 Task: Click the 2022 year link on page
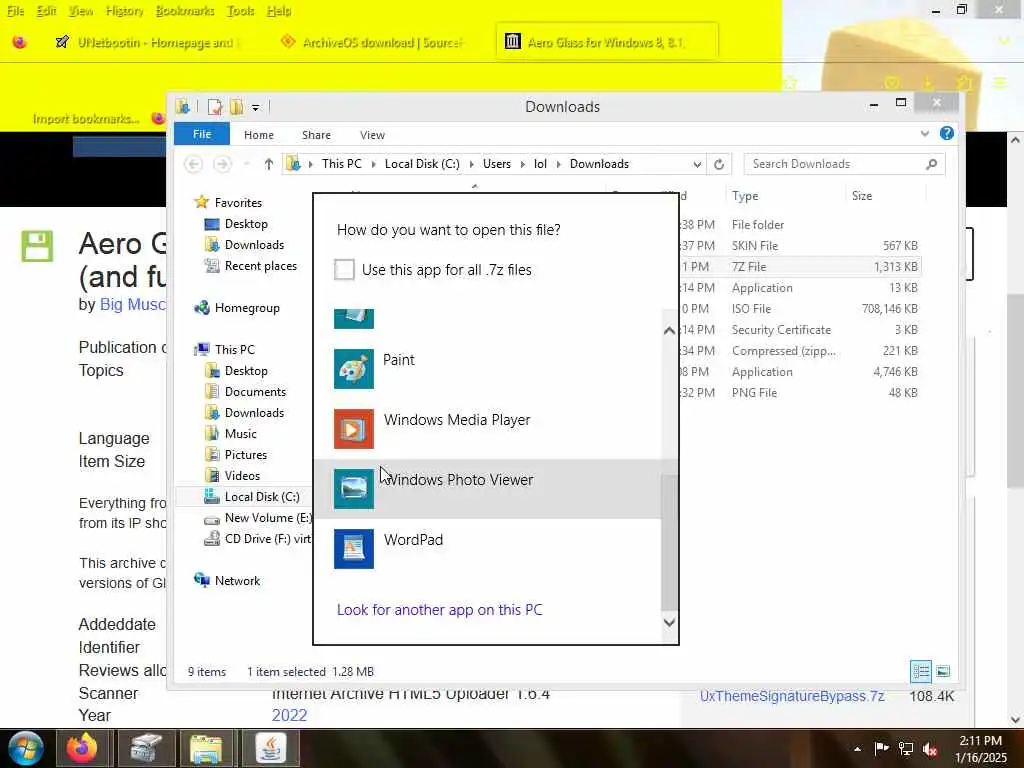point(289,715)
